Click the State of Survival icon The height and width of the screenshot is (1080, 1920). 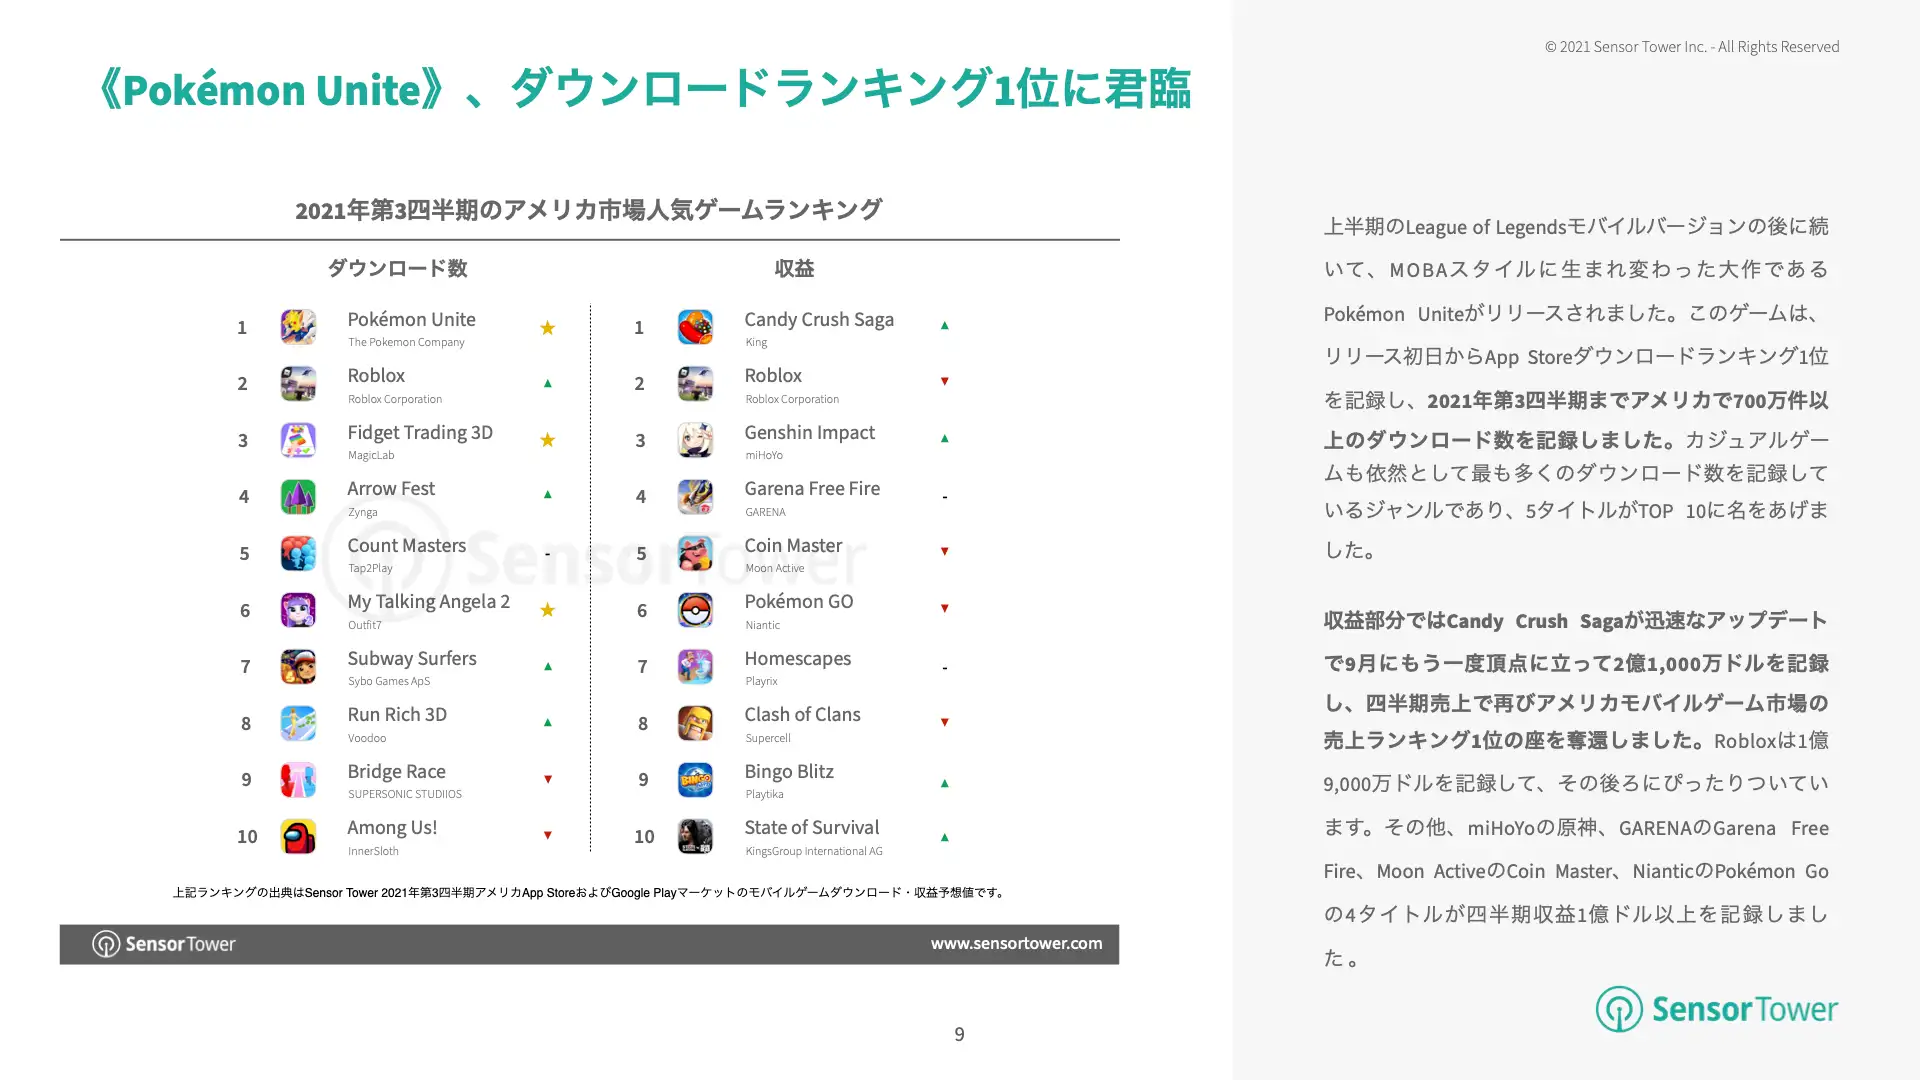(x=695, y=836)
